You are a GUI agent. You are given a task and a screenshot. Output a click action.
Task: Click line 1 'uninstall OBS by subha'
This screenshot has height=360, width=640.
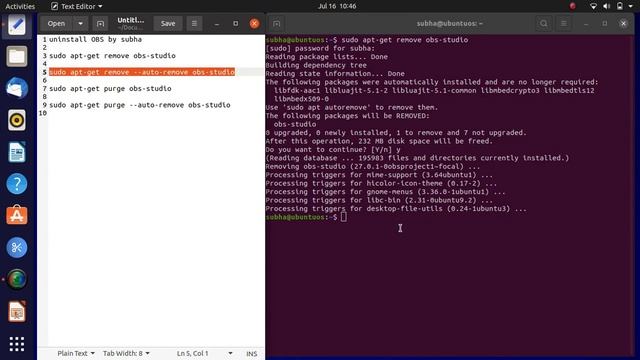coord(96,40)
